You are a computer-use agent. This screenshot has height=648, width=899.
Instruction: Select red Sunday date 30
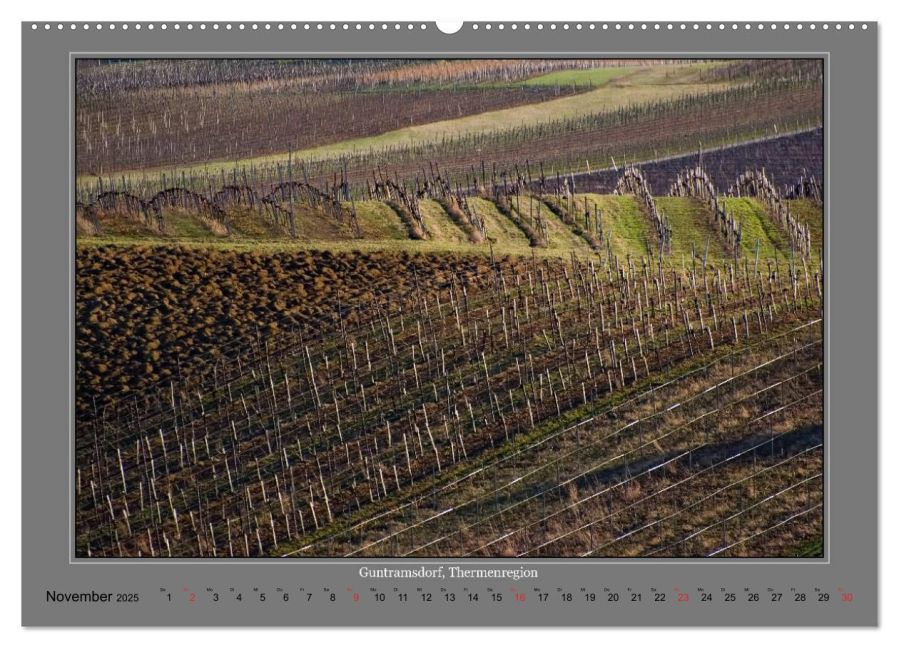(x=847, y=598)
